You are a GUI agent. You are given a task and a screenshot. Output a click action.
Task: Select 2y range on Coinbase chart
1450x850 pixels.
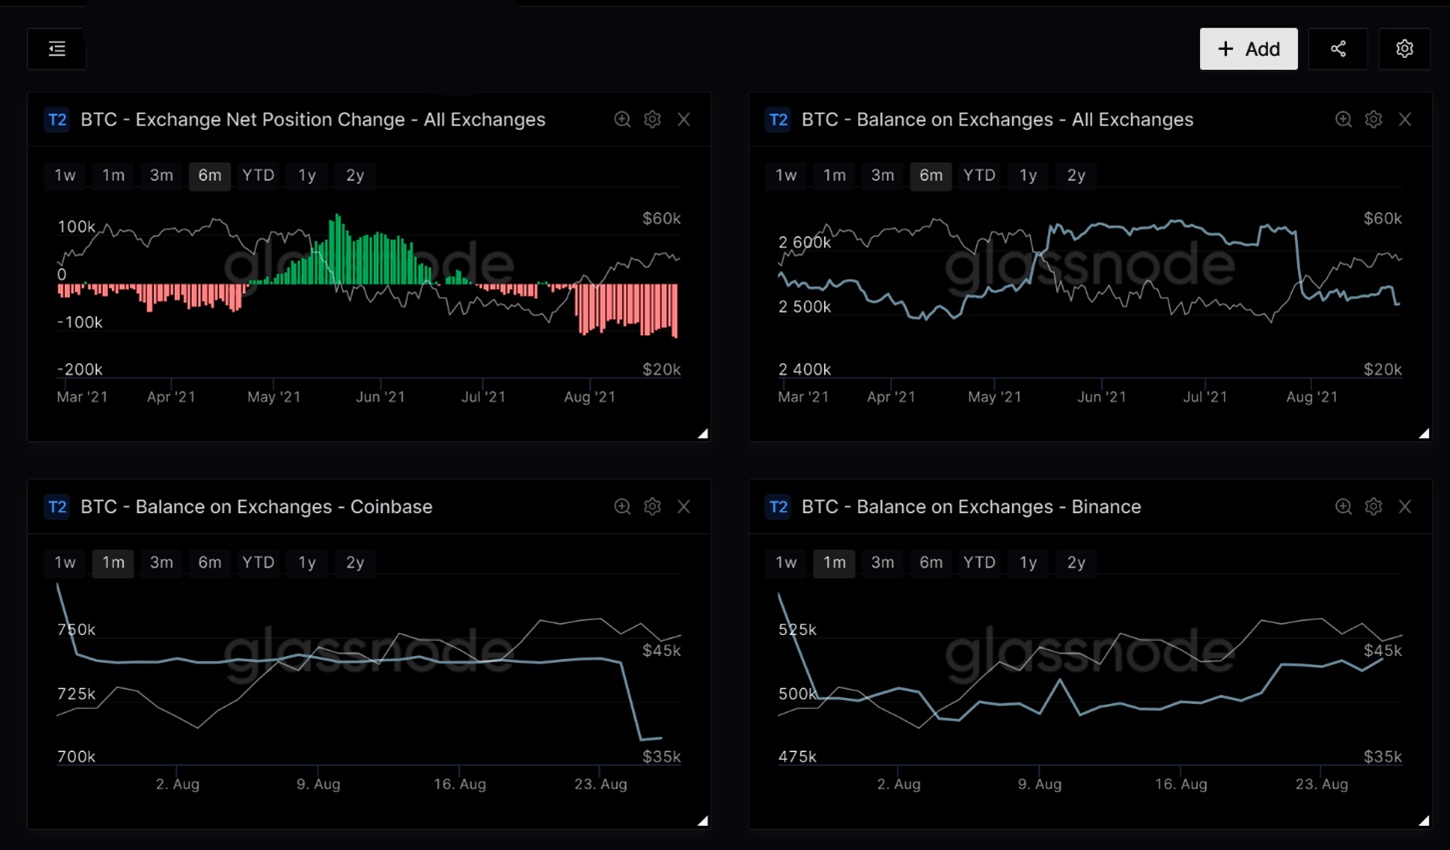pos(355,562)
